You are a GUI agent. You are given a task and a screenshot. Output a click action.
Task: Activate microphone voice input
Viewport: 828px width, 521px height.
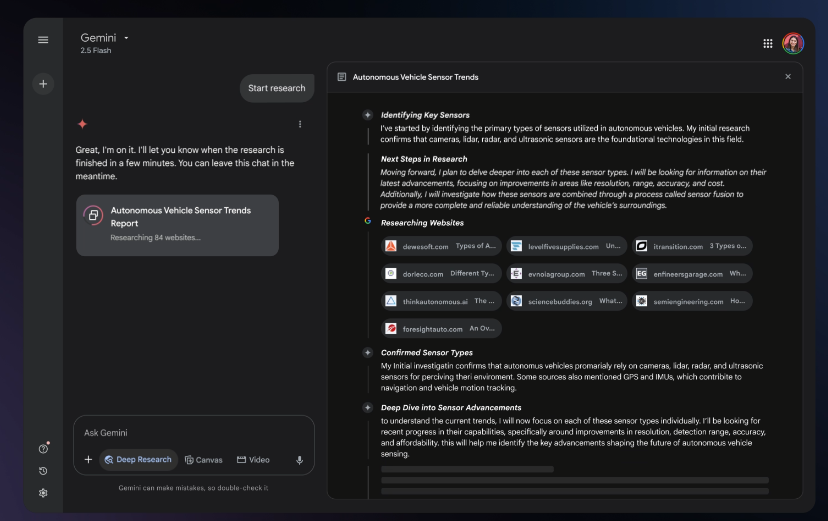tap(299, 460)
